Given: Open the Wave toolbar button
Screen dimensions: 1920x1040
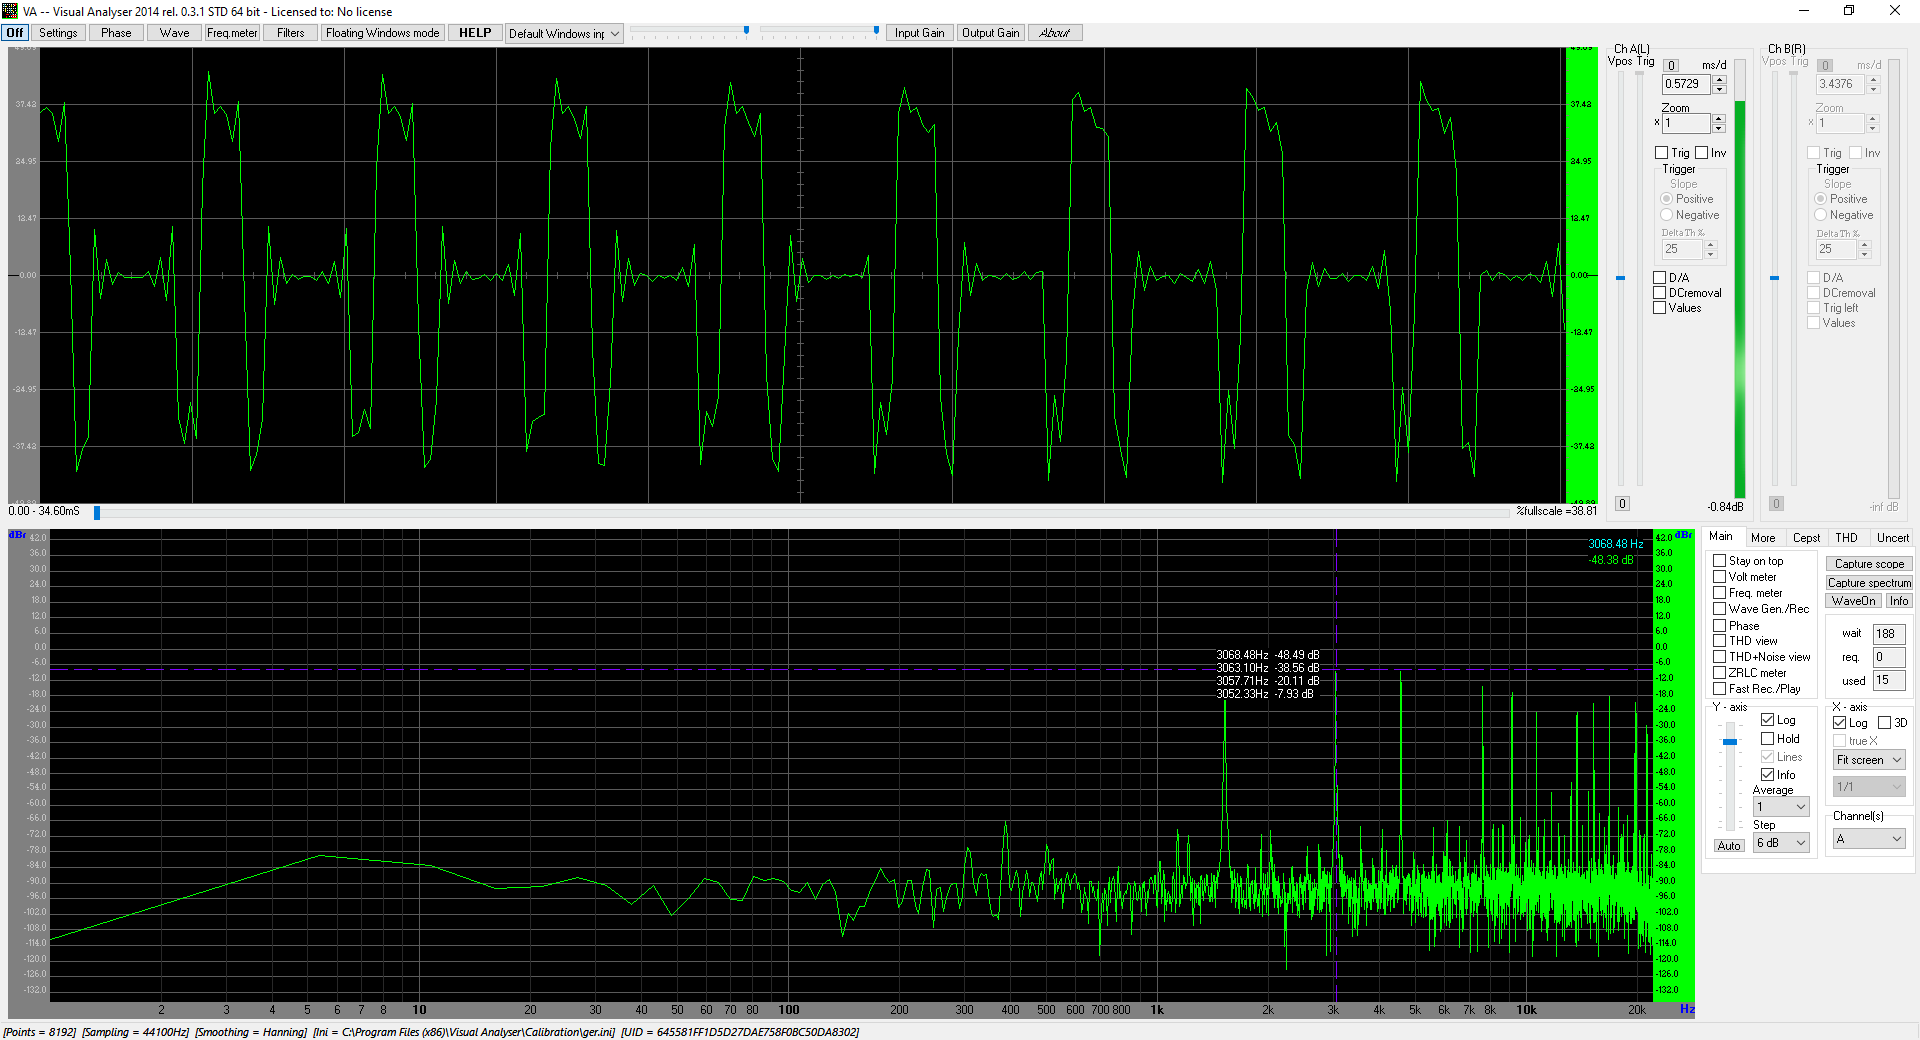Looking at the screenshot, I should (x=174, y=33).
